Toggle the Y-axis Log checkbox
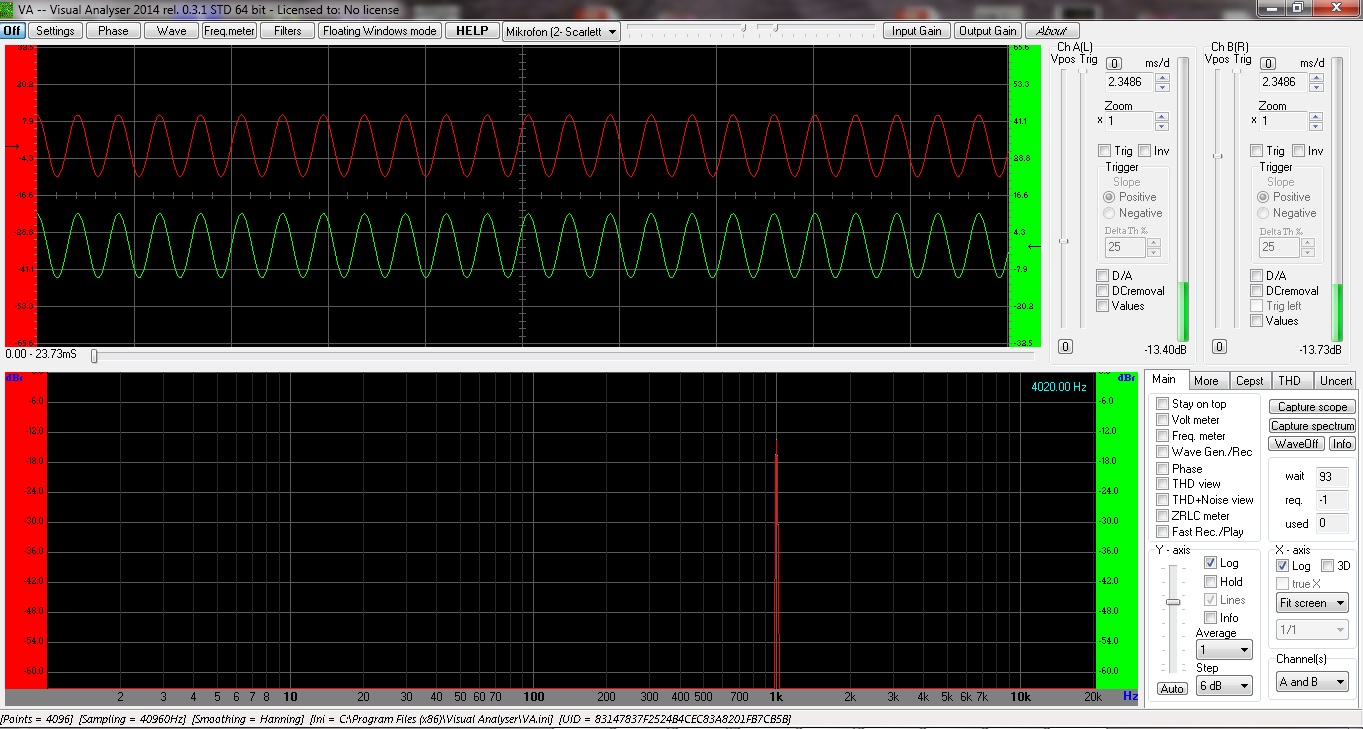This screenshot has width=1363, height=729. click(1211, 563)
